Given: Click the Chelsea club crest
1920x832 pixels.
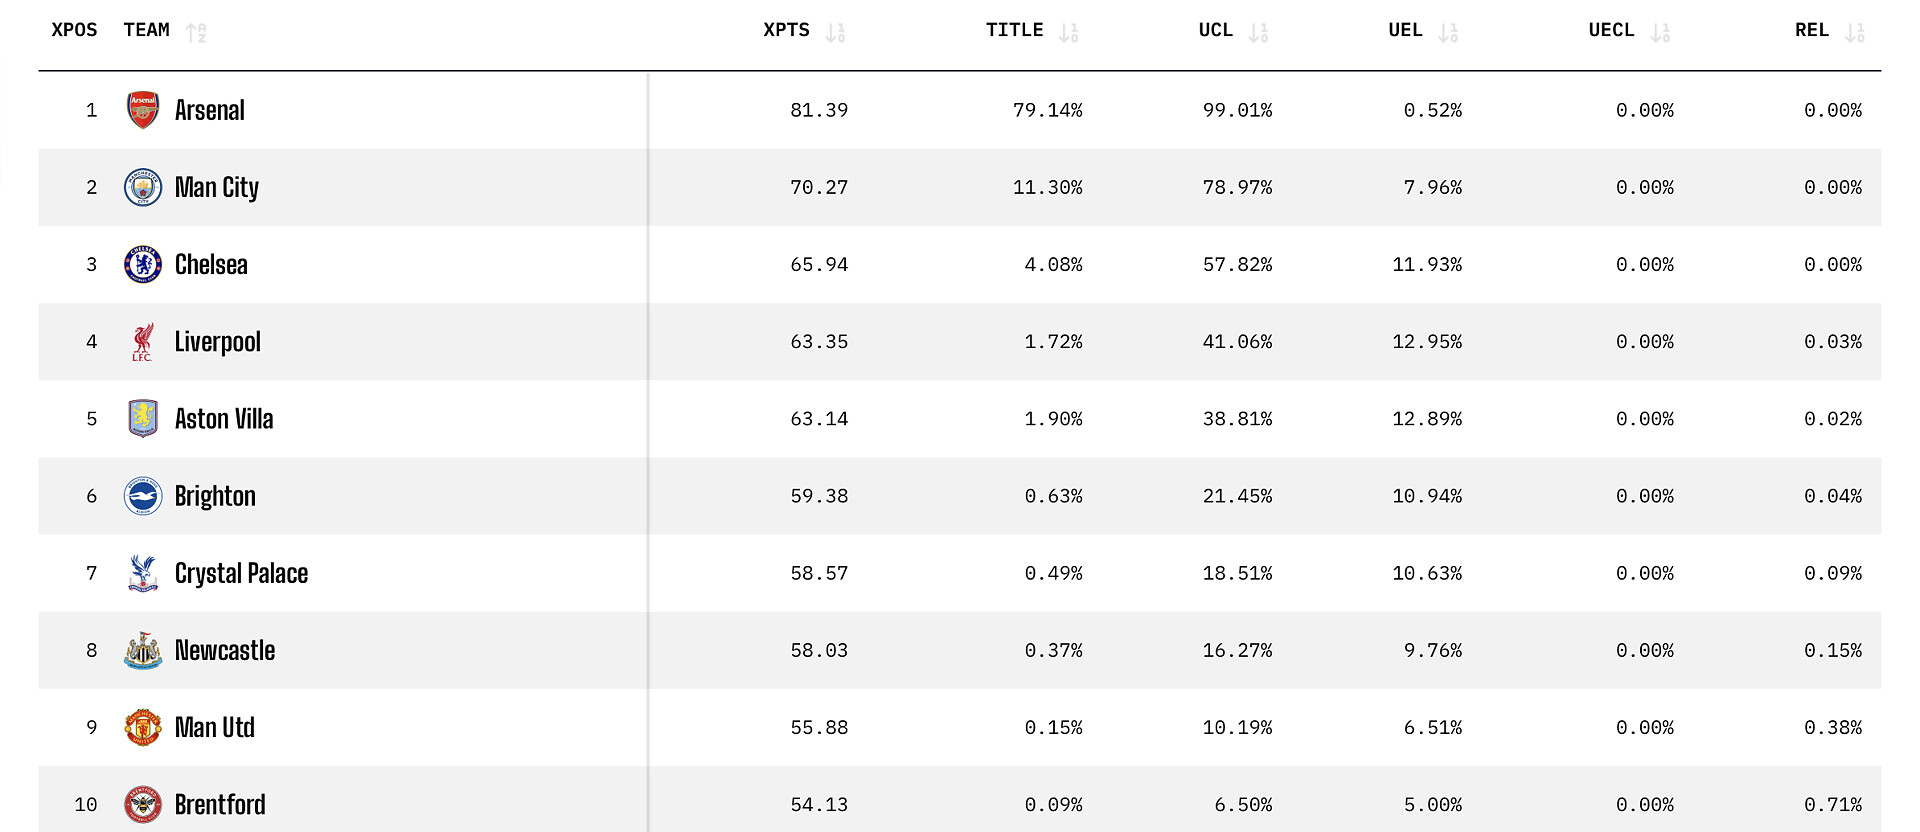Looking at the screenshot, I should (143, 264).
